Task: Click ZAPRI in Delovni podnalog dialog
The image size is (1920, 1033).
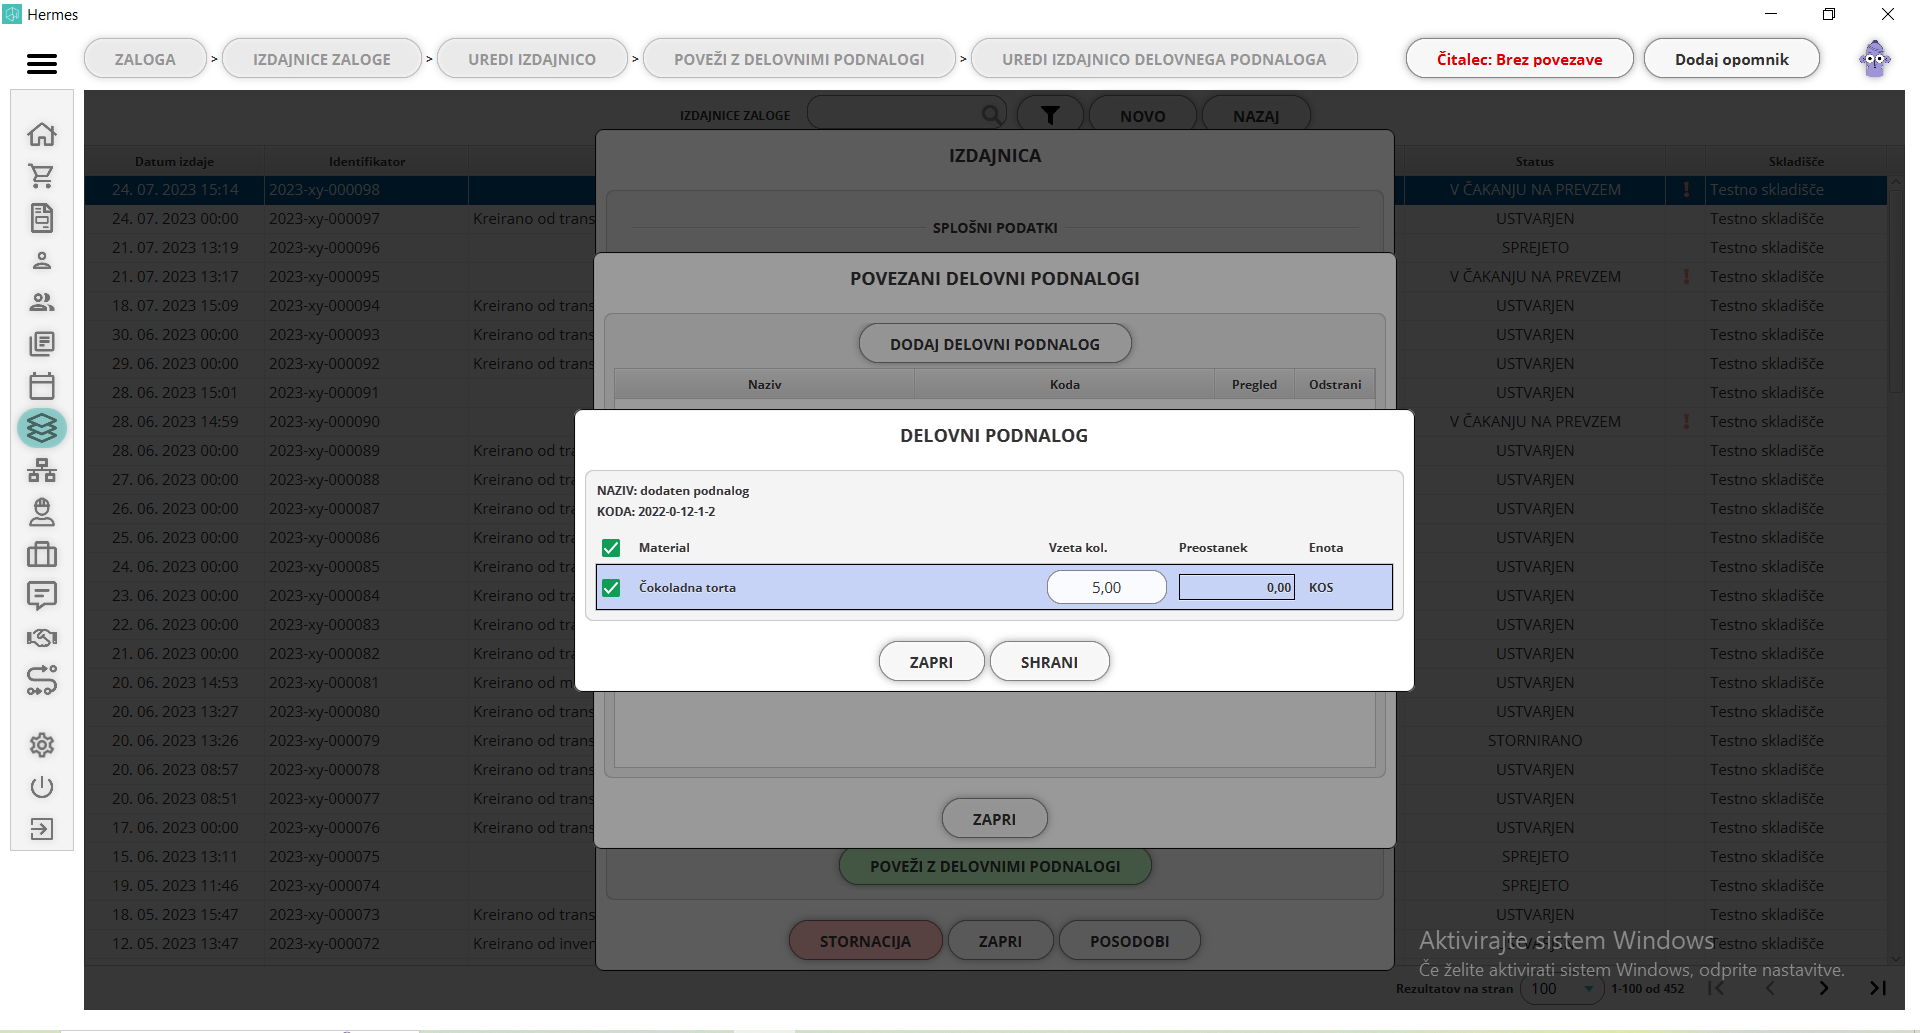Action: [x=931, y=662]
